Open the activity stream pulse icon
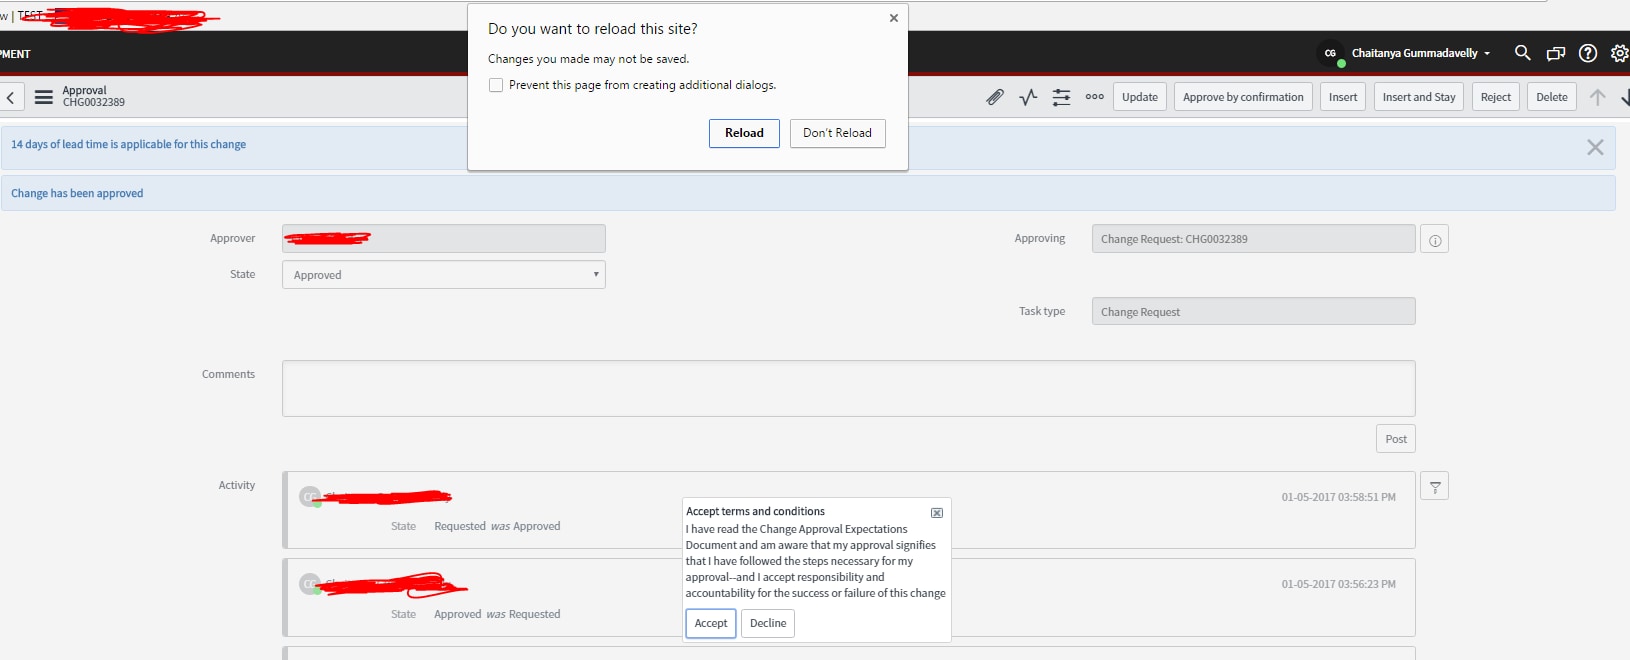 click(x=1028, y=97)
